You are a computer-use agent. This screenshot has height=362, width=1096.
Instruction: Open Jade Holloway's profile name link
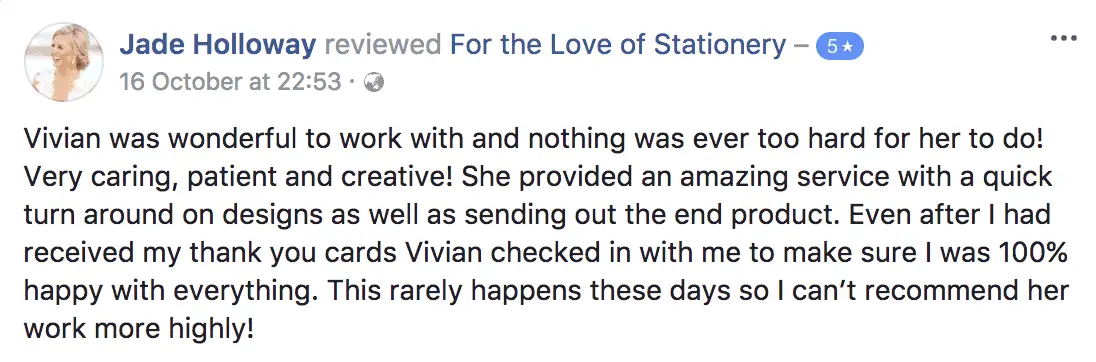(217, 45)
